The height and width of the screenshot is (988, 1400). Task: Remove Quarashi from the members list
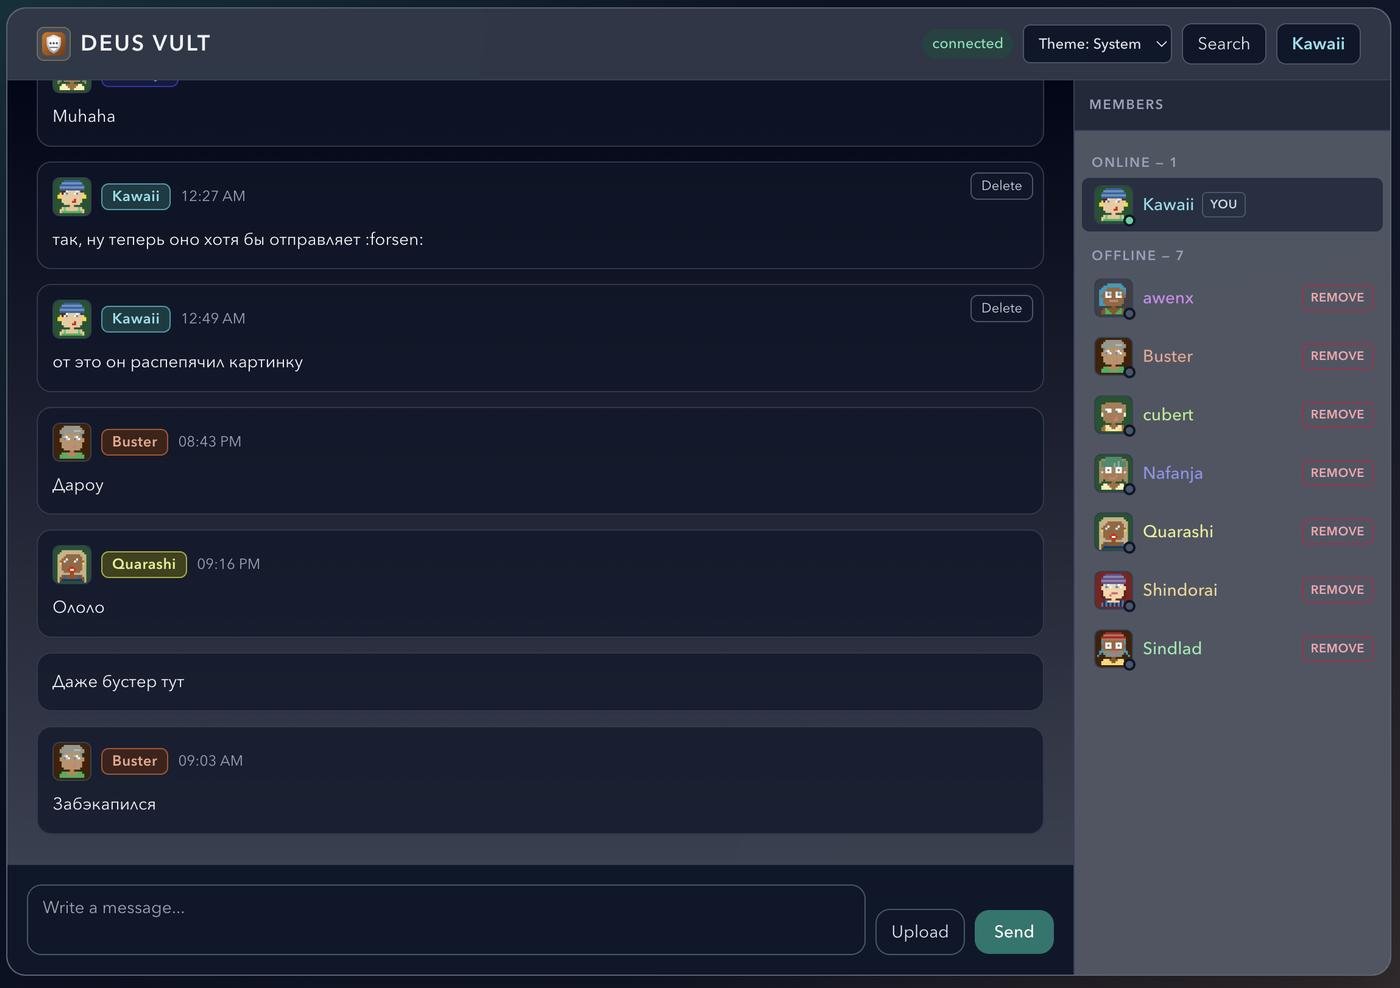pyautogui.click(x=1337, y=532)
